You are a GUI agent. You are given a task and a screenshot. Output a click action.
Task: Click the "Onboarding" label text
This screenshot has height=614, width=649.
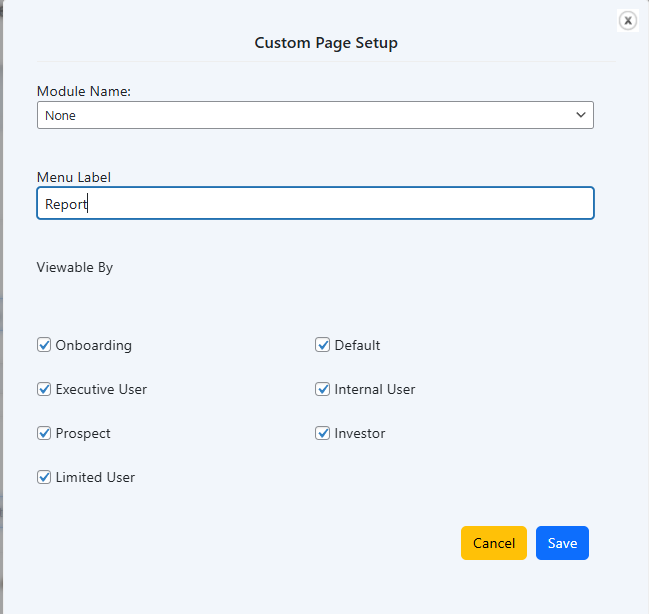pyautogui.click(x=94, y=345)
